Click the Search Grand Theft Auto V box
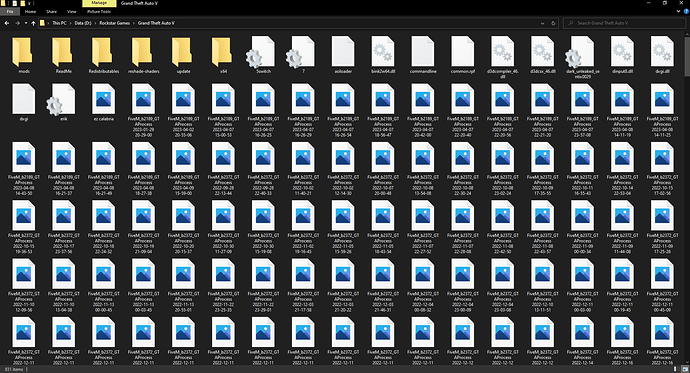 point(625,23)
